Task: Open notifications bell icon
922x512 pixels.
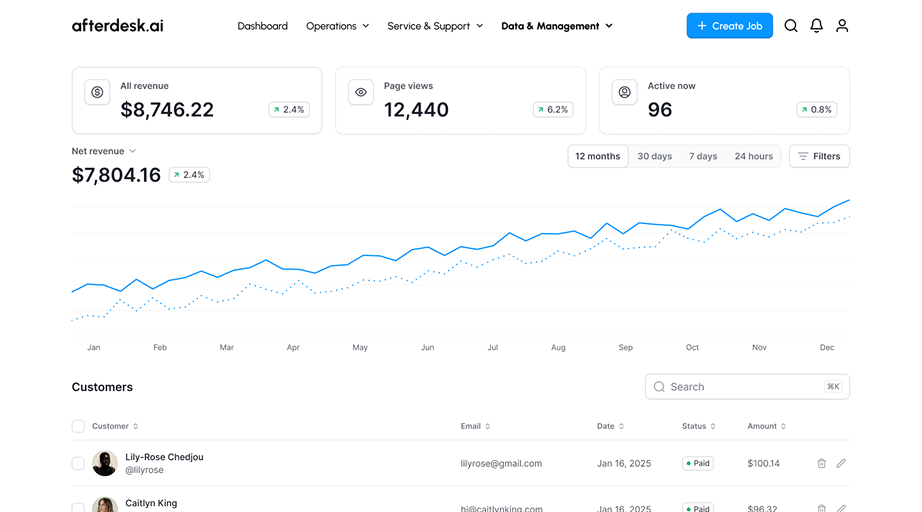Action: [816, 26]
